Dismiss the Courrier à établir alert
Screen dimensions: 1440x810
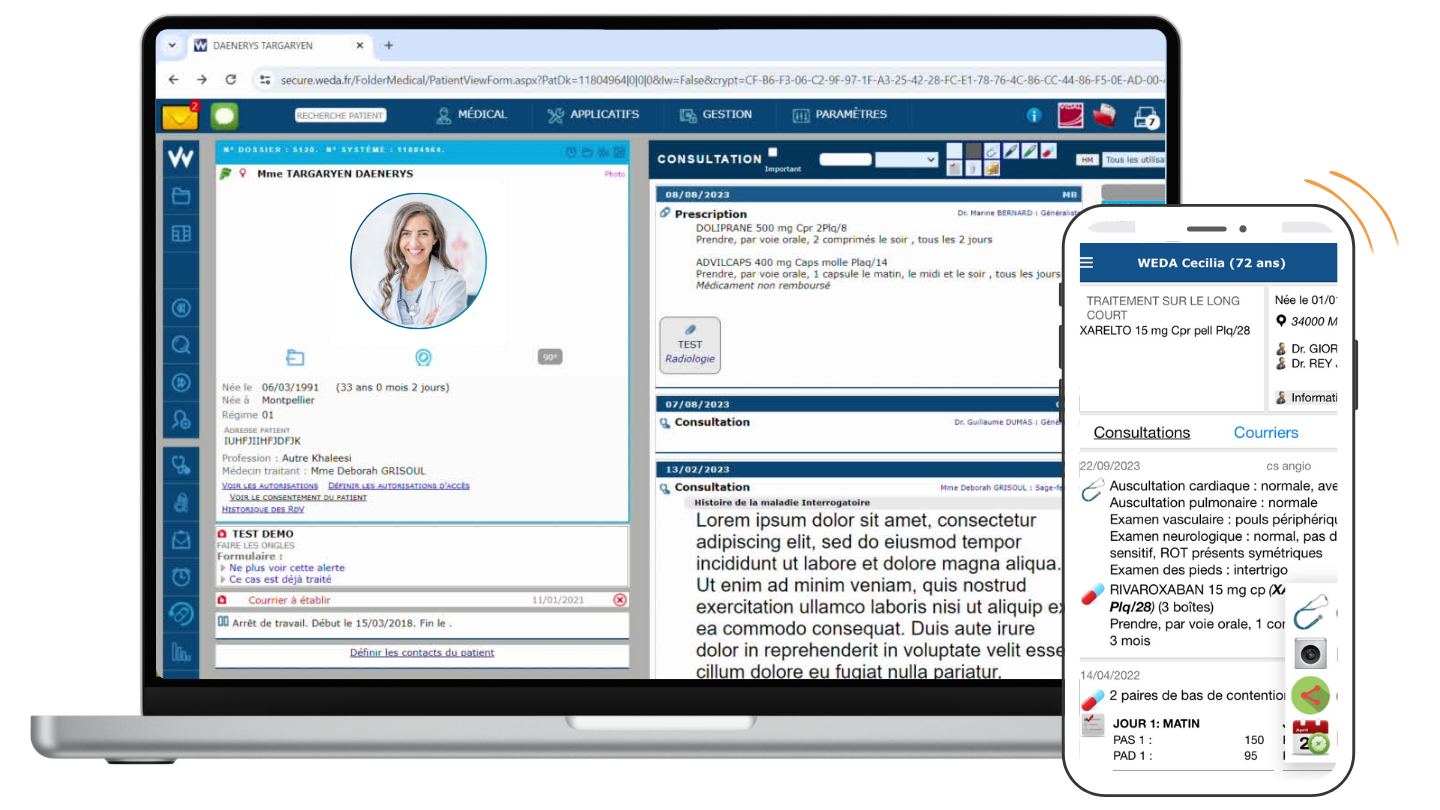pyautogui.click(x=619, y=600)
